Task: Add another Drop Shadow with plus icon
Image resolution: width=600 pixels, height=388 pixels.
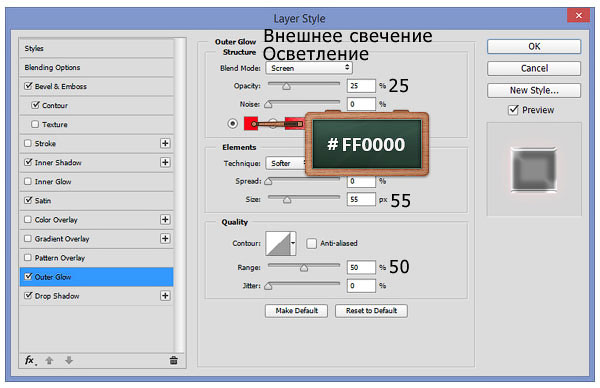Action: pos(165,295)
